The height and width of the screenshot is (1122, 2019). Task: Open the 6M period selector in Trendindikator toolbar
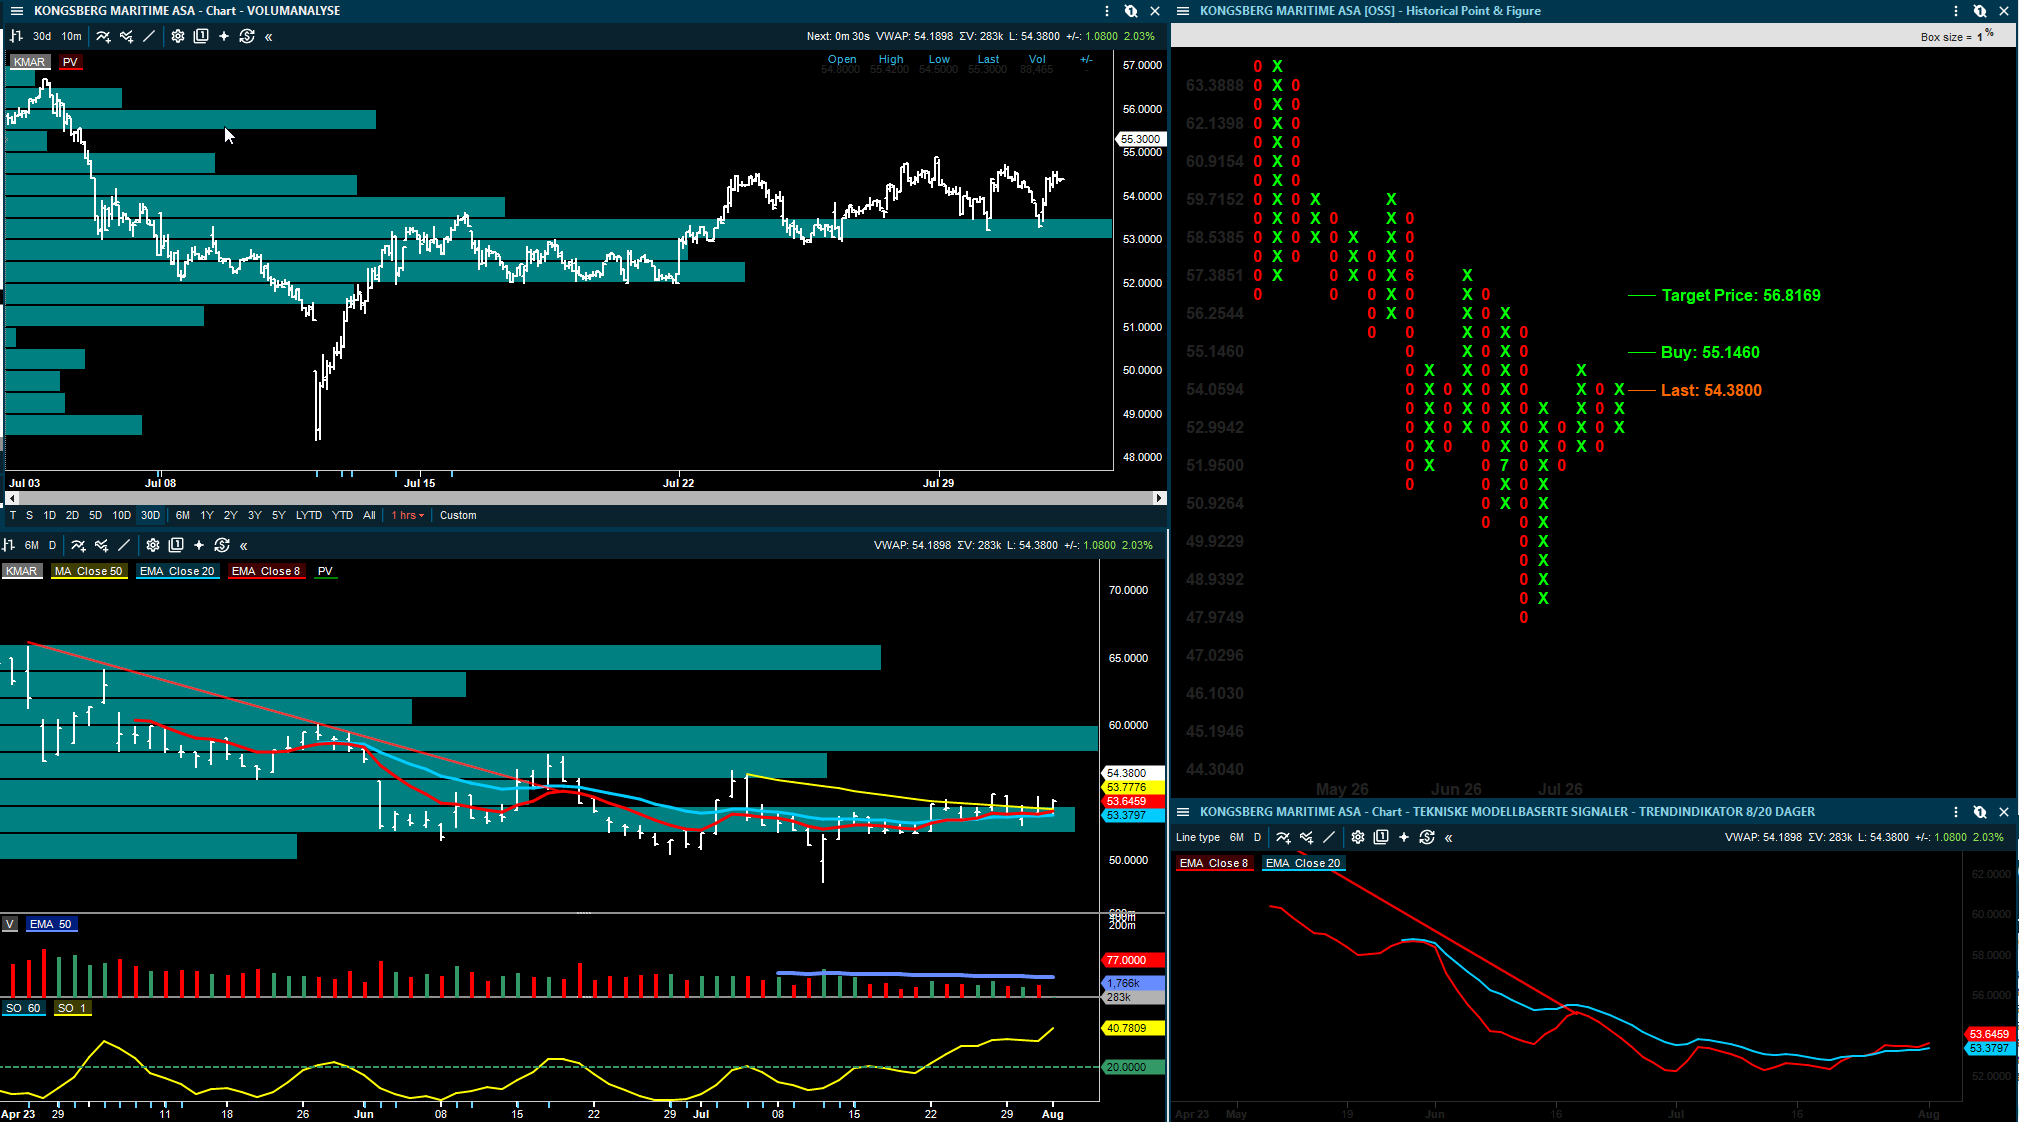[1237, 837]
